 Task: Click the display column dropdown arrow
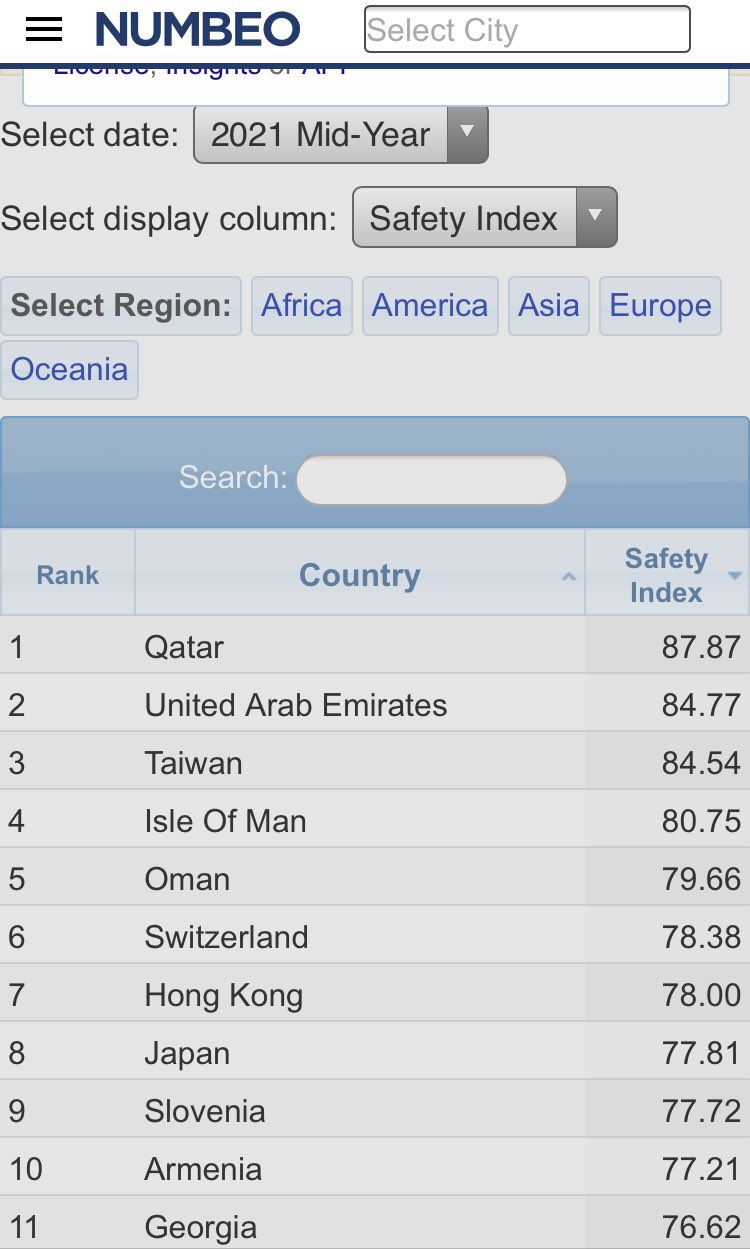596,217
